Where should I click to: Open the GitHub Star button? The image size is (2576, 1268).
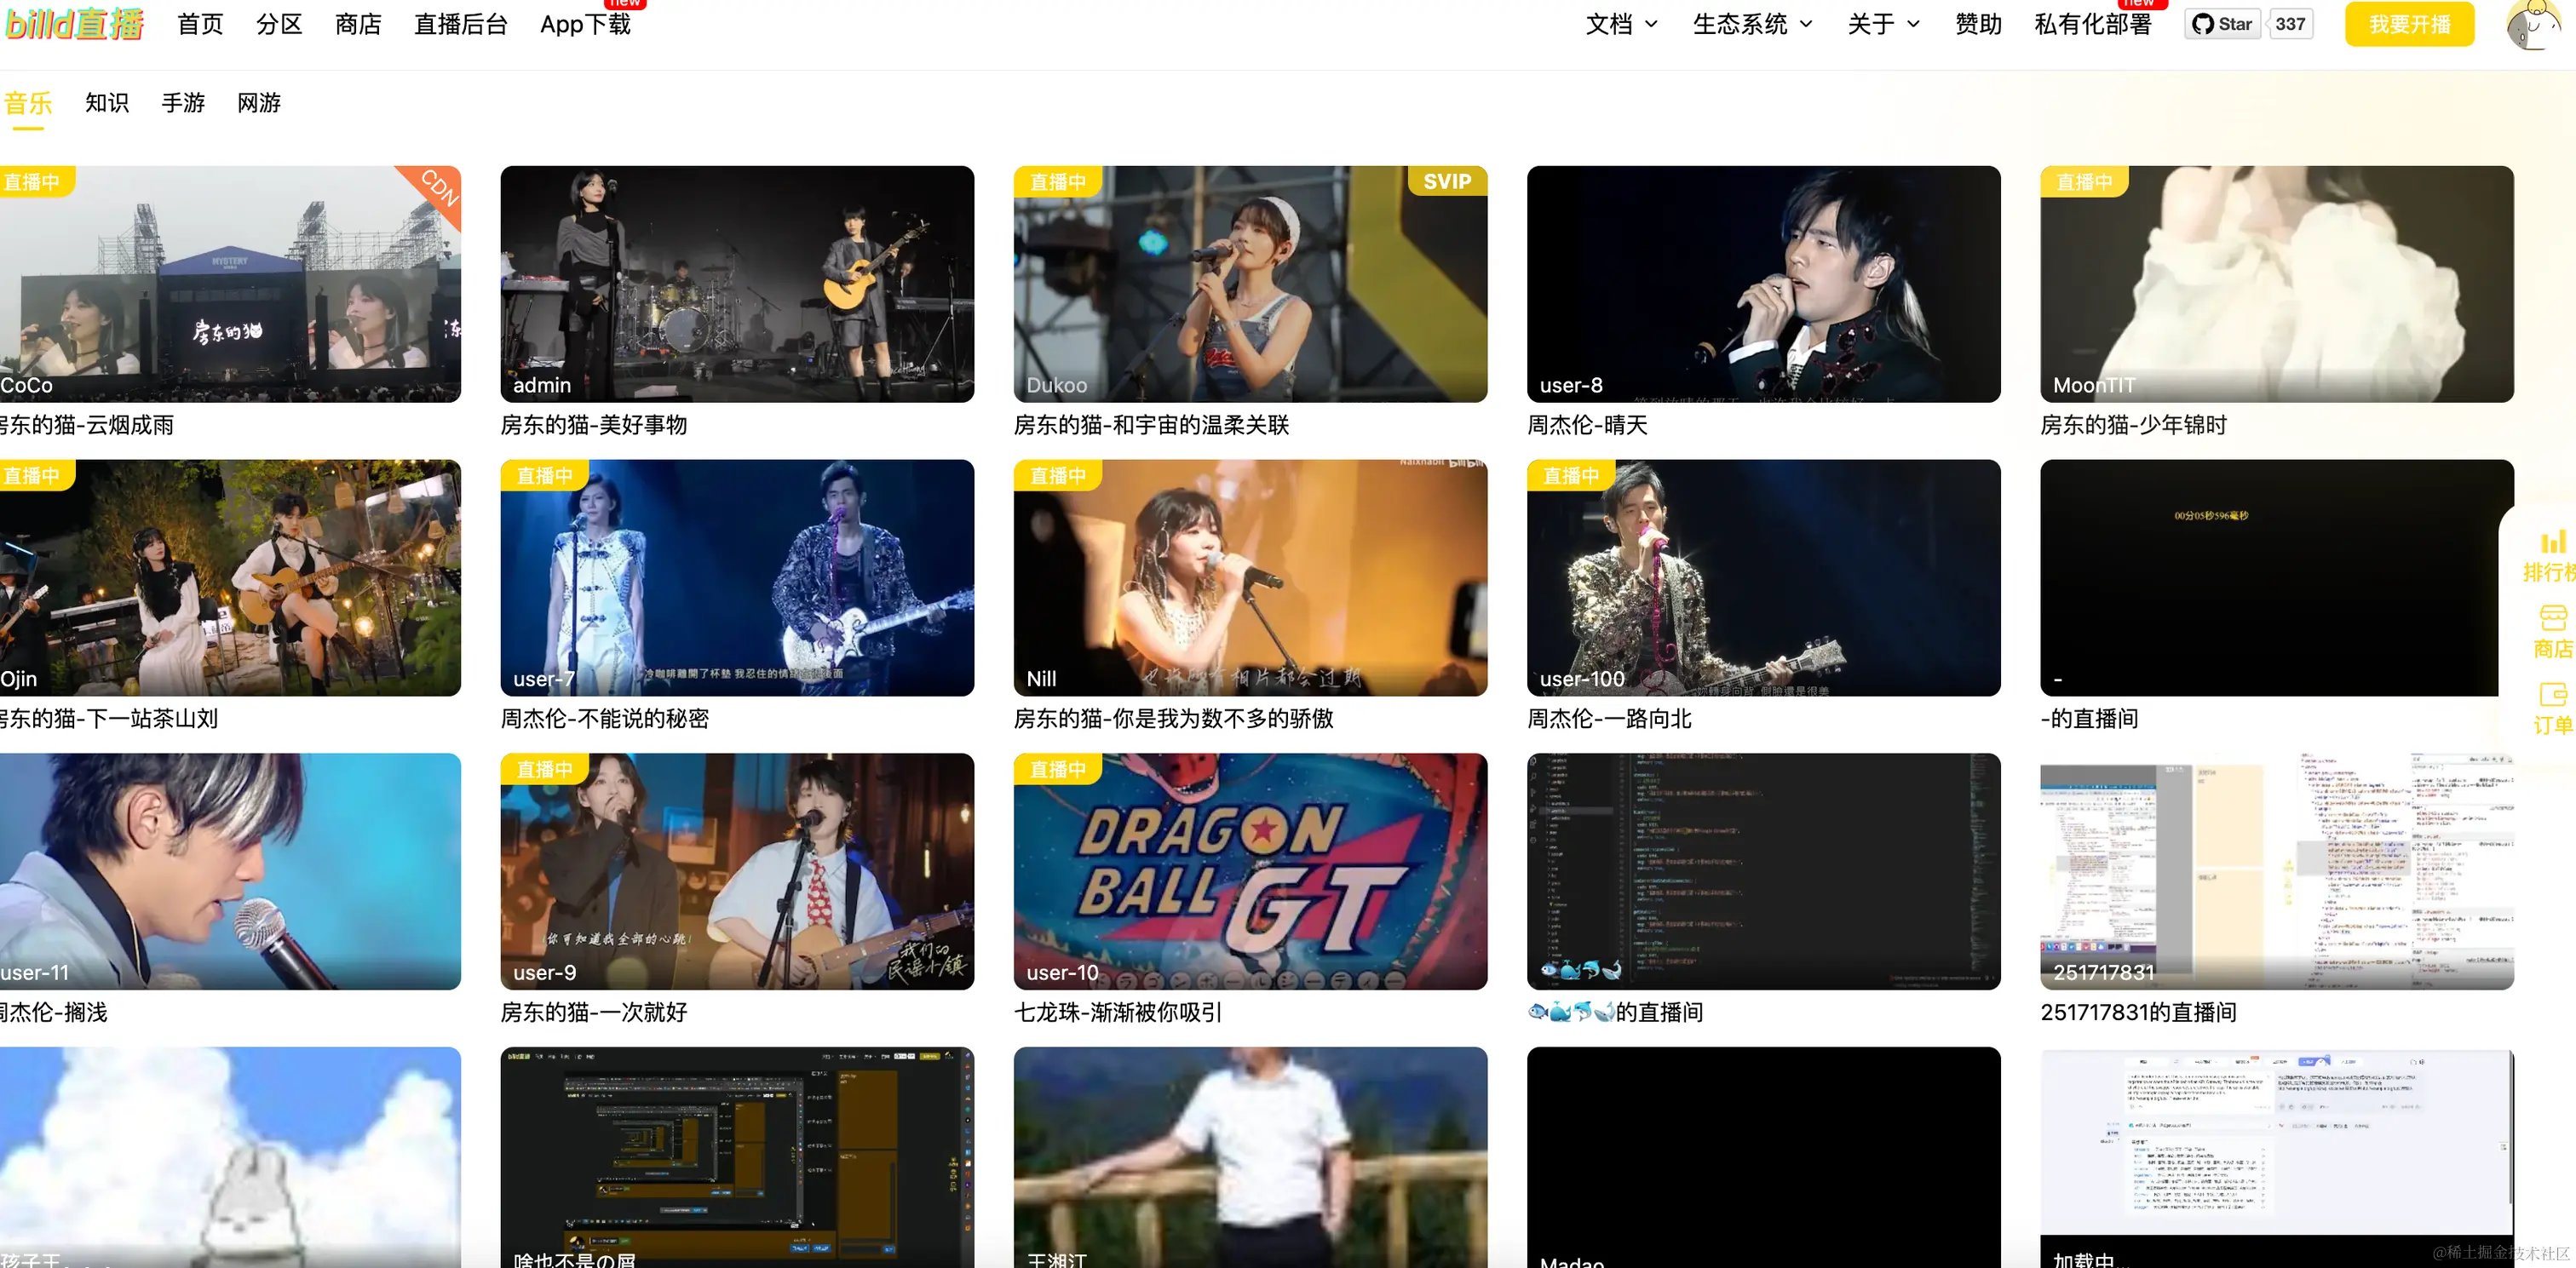point(2222,24)
